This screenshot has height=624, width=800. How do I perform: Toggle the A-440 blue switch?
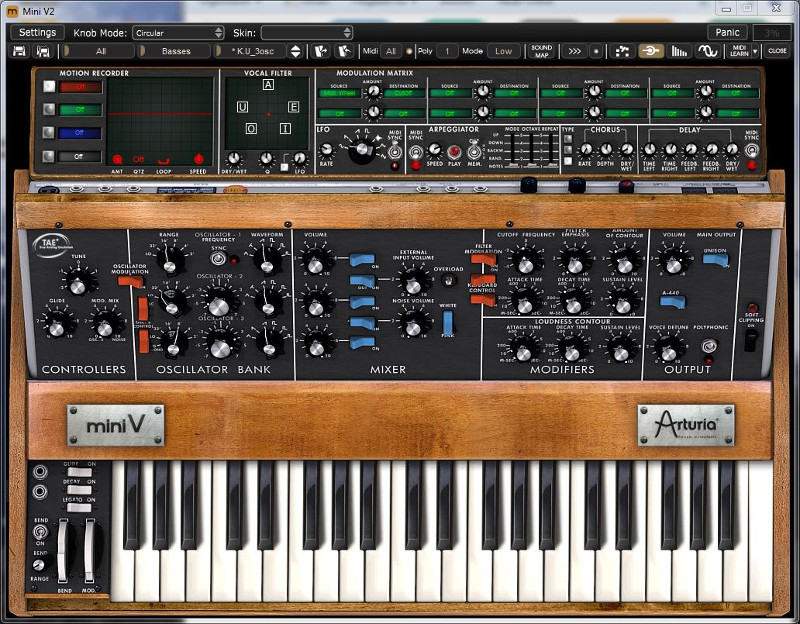[x=672, y=302]
